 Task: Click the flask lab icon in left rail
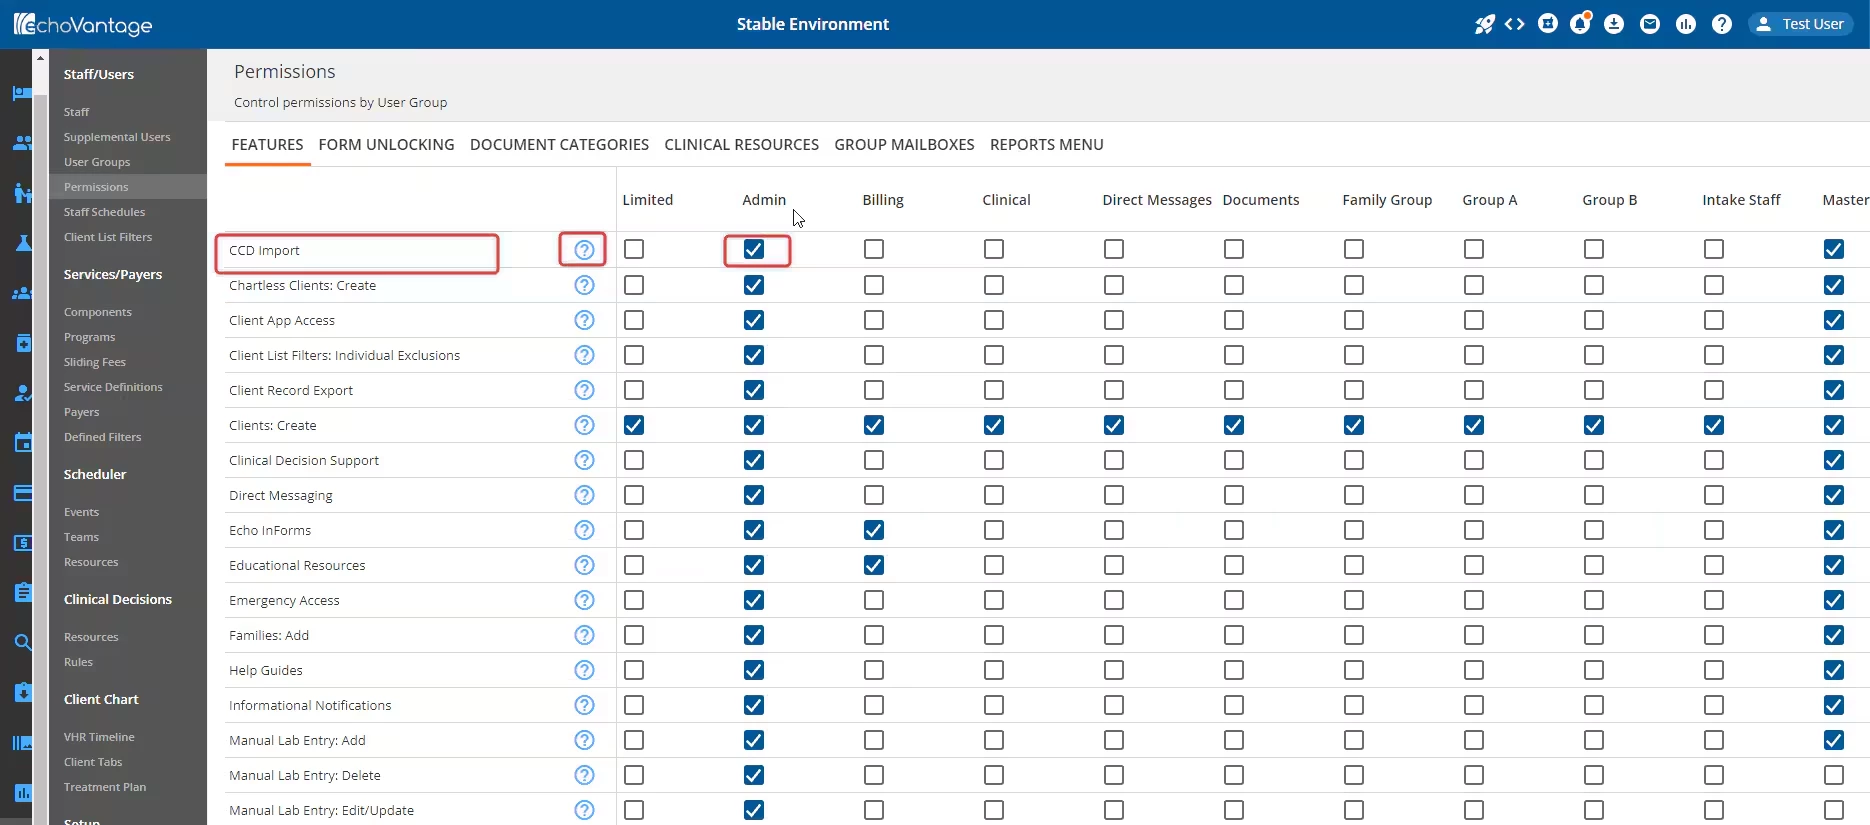[x=22, y=243]
